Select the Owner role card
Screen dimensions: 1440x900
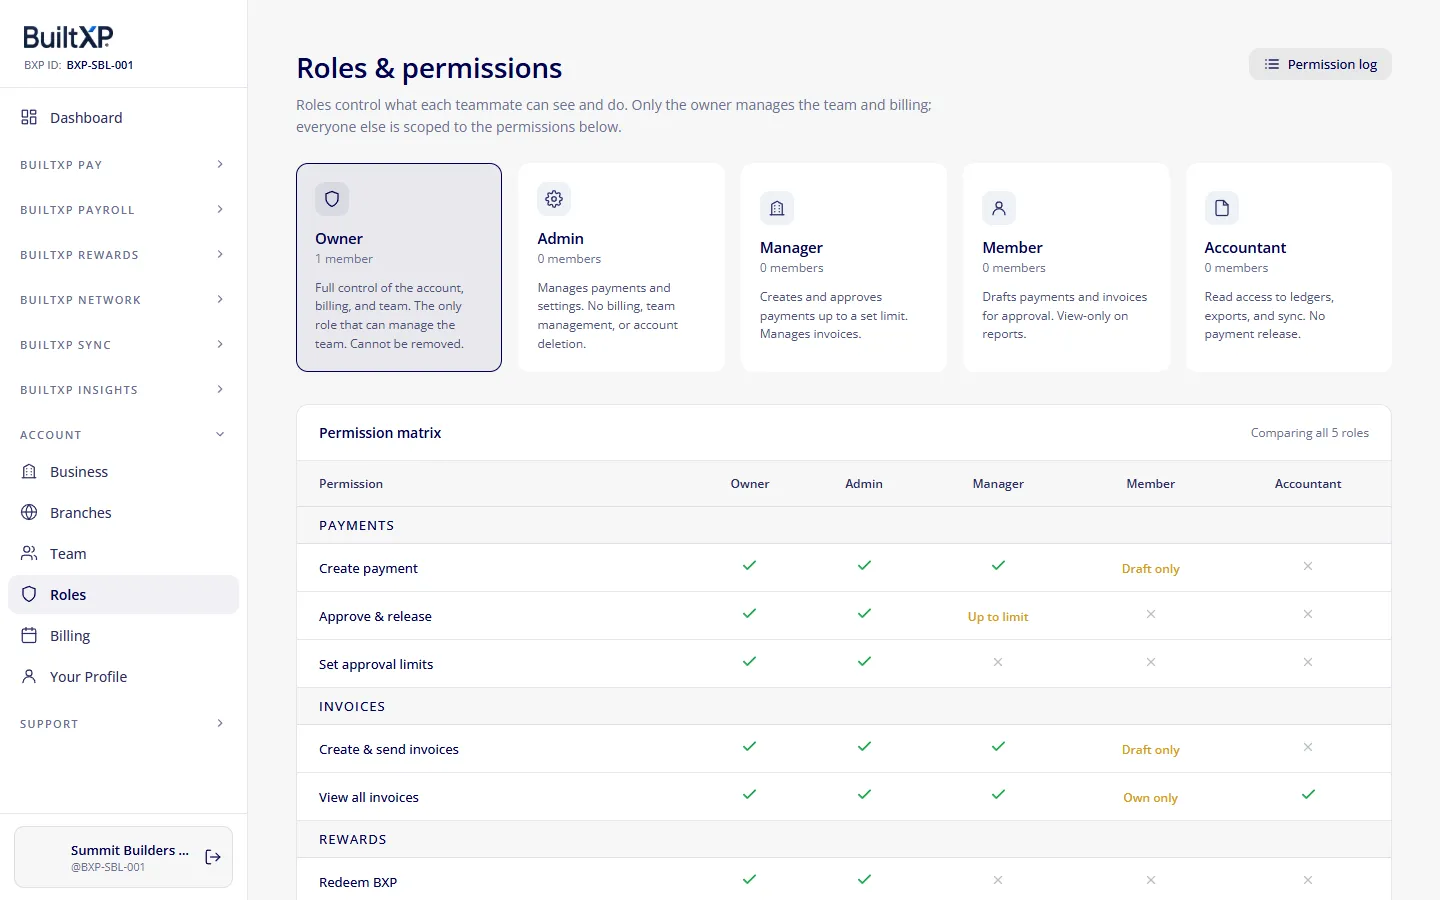click(x=399, y=267)
